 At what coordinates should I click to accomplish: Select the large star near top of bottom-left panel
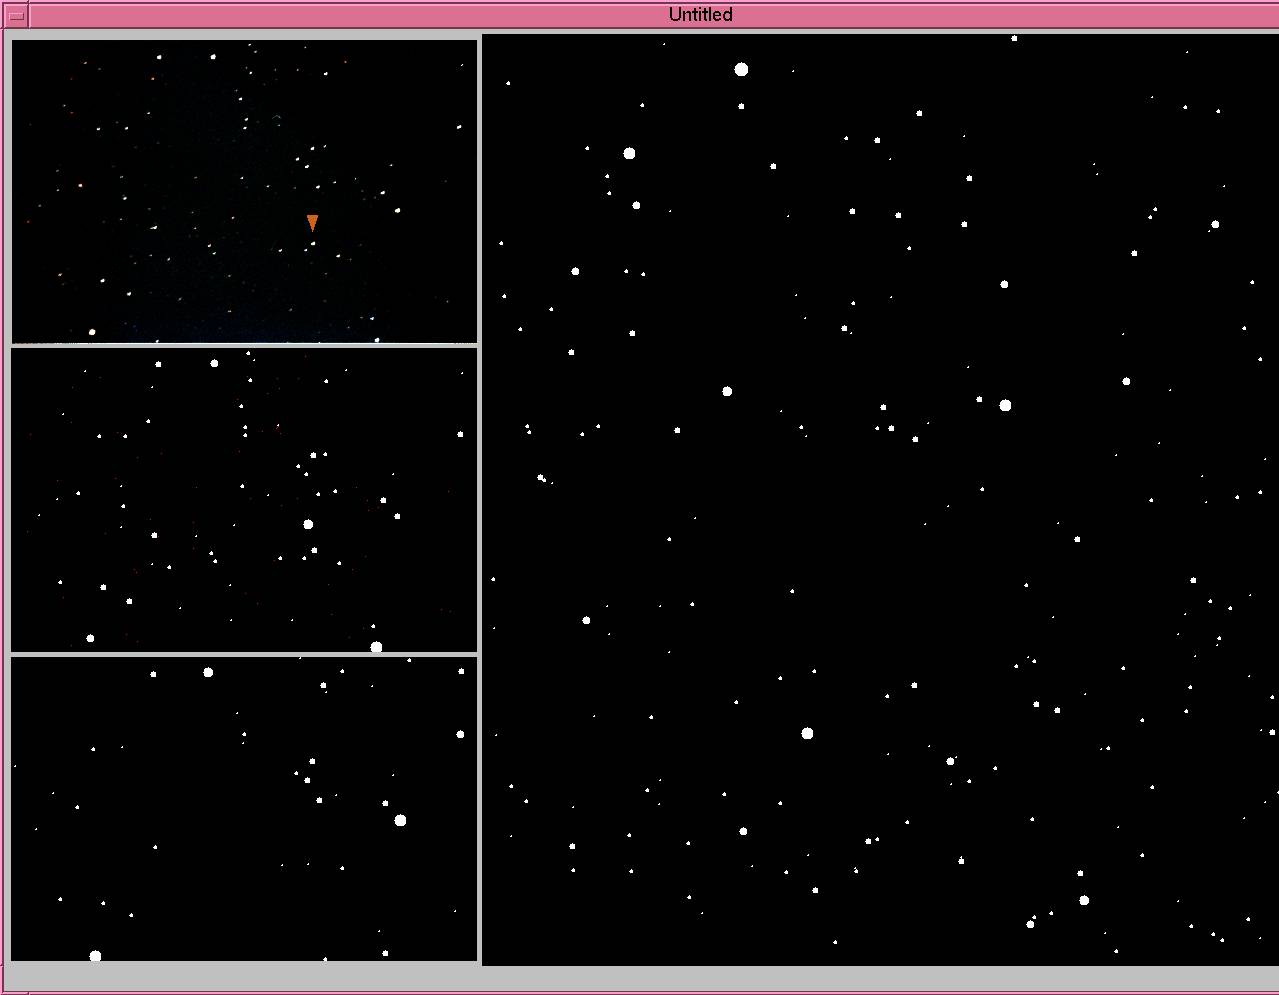tap(208, 672)
